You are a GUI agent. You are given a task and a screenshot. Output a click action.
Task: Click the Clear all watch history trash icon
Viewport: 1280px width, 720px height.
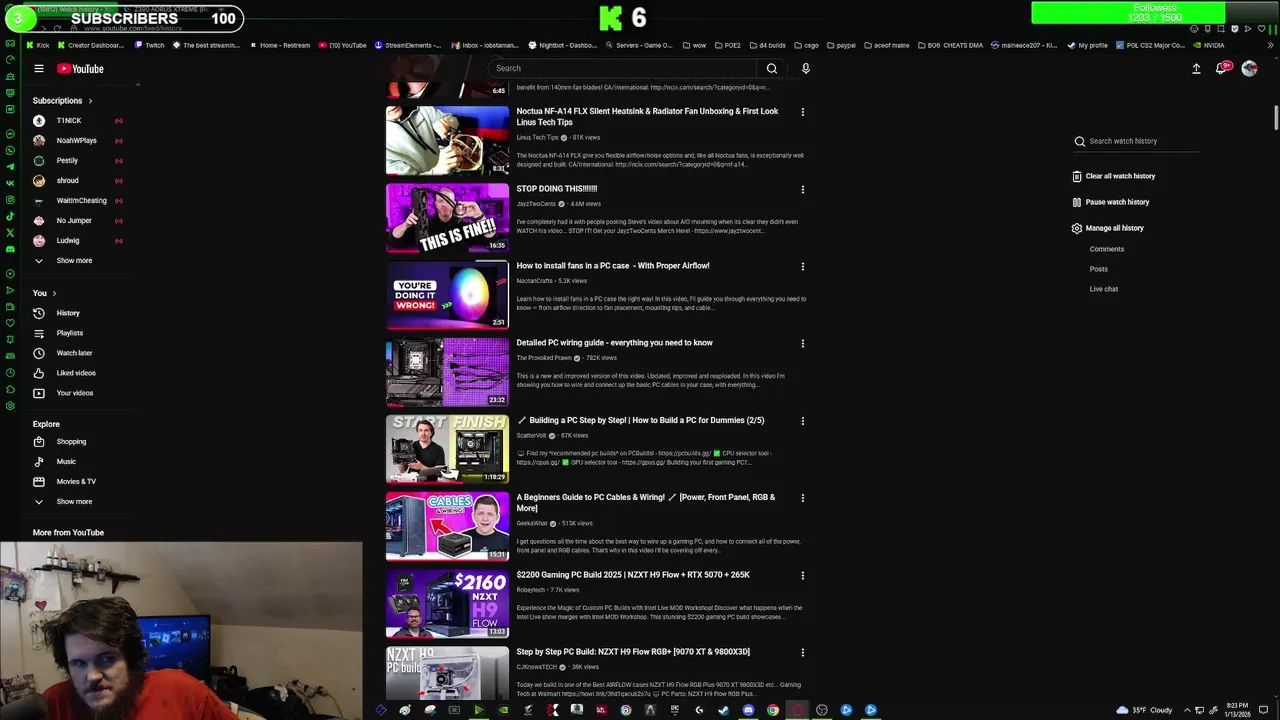coord(1077,176)
